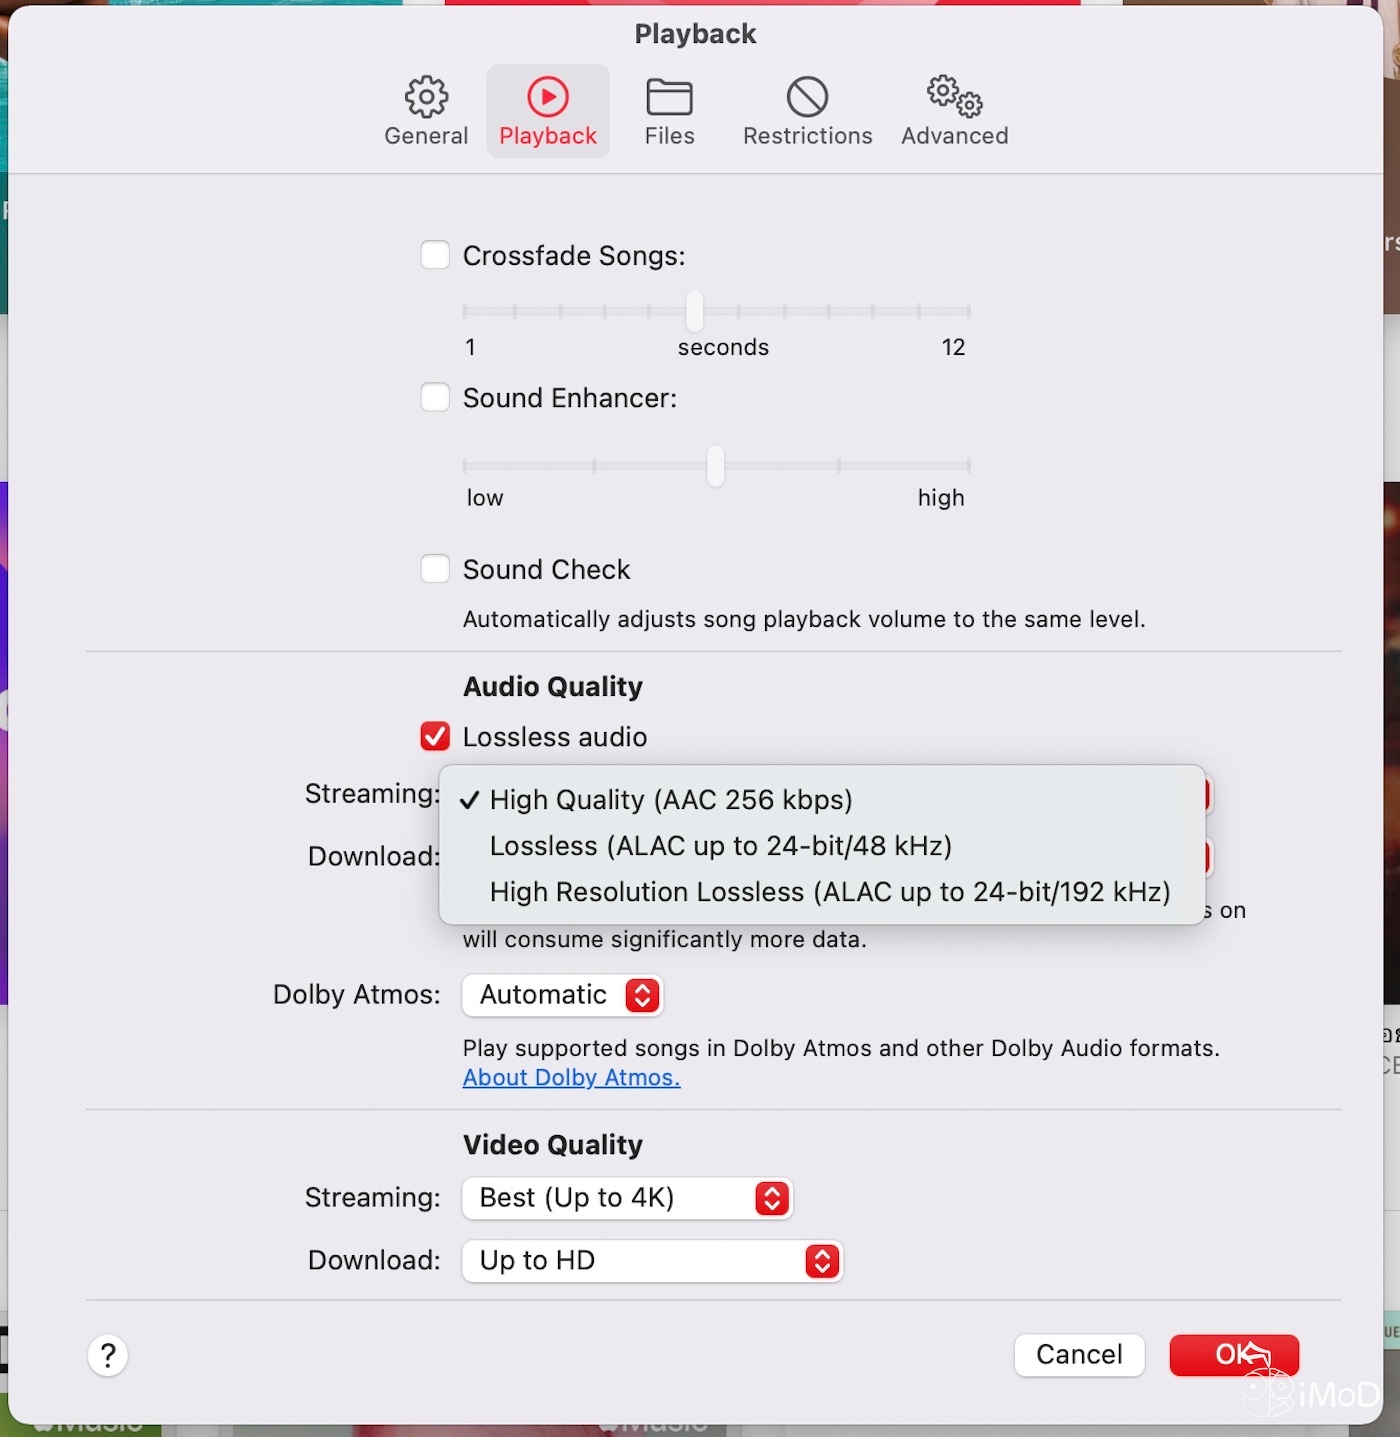1400x1437 pixels.
Task: Open the Files folder icon
Action: tap(669, 98)
